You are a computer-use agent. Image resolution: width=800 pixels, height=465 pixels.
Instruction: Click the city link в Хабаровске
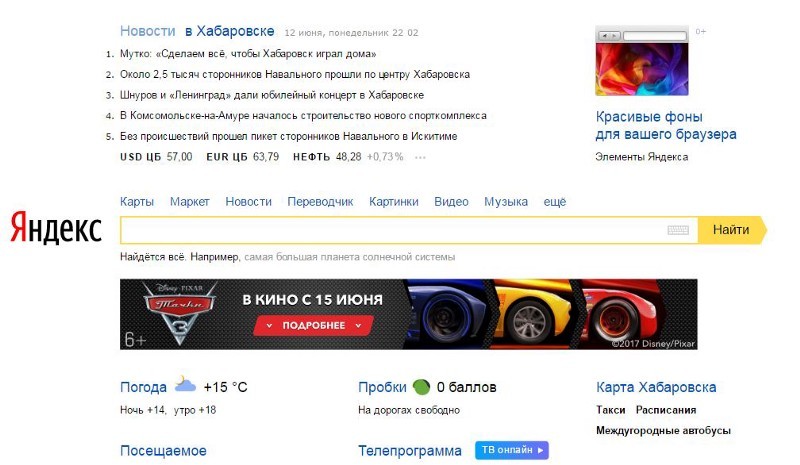coord(230,31)
